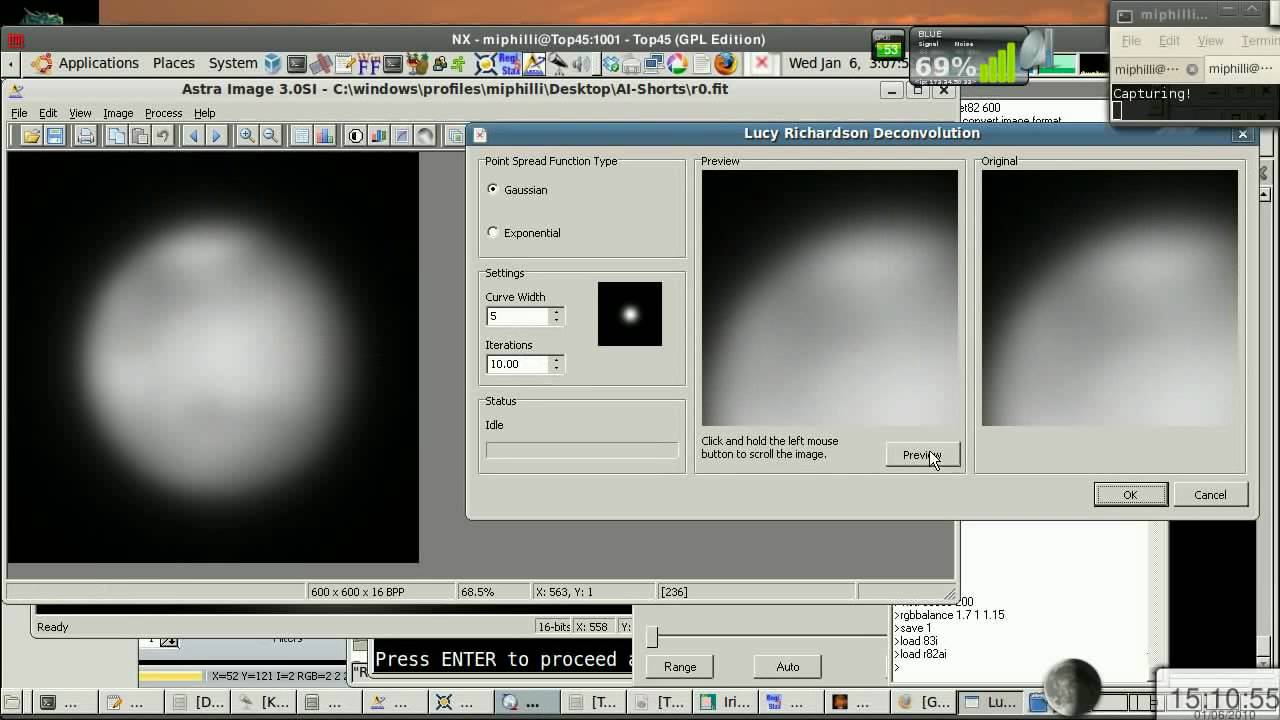This screenshot has width=1280, height=720.
Task: Click the Range button in the background window
Action: (680, 667)
